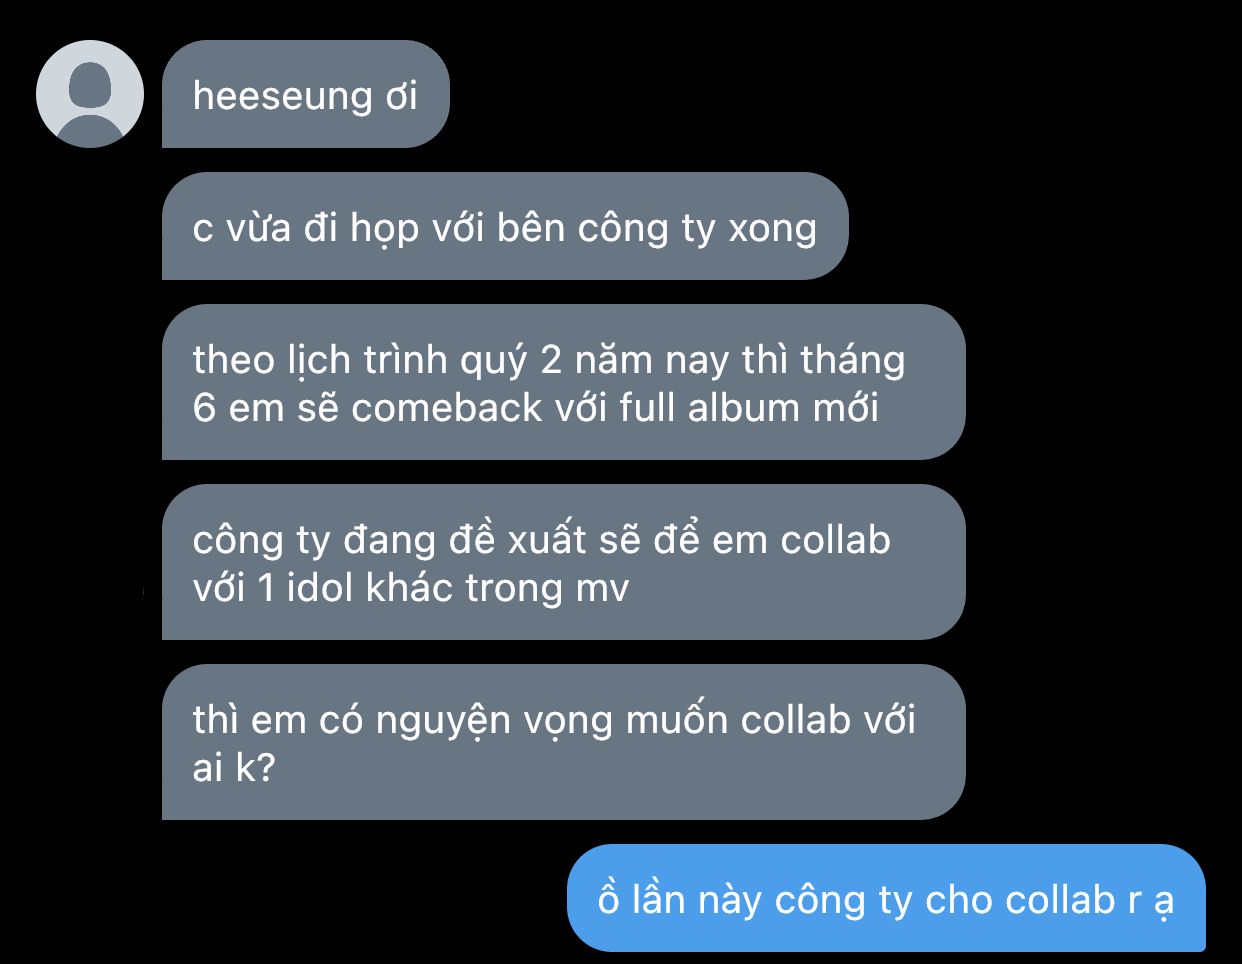Click the word 'họp' in the meeting message
1242x964 pixels.
pos(384,230)
